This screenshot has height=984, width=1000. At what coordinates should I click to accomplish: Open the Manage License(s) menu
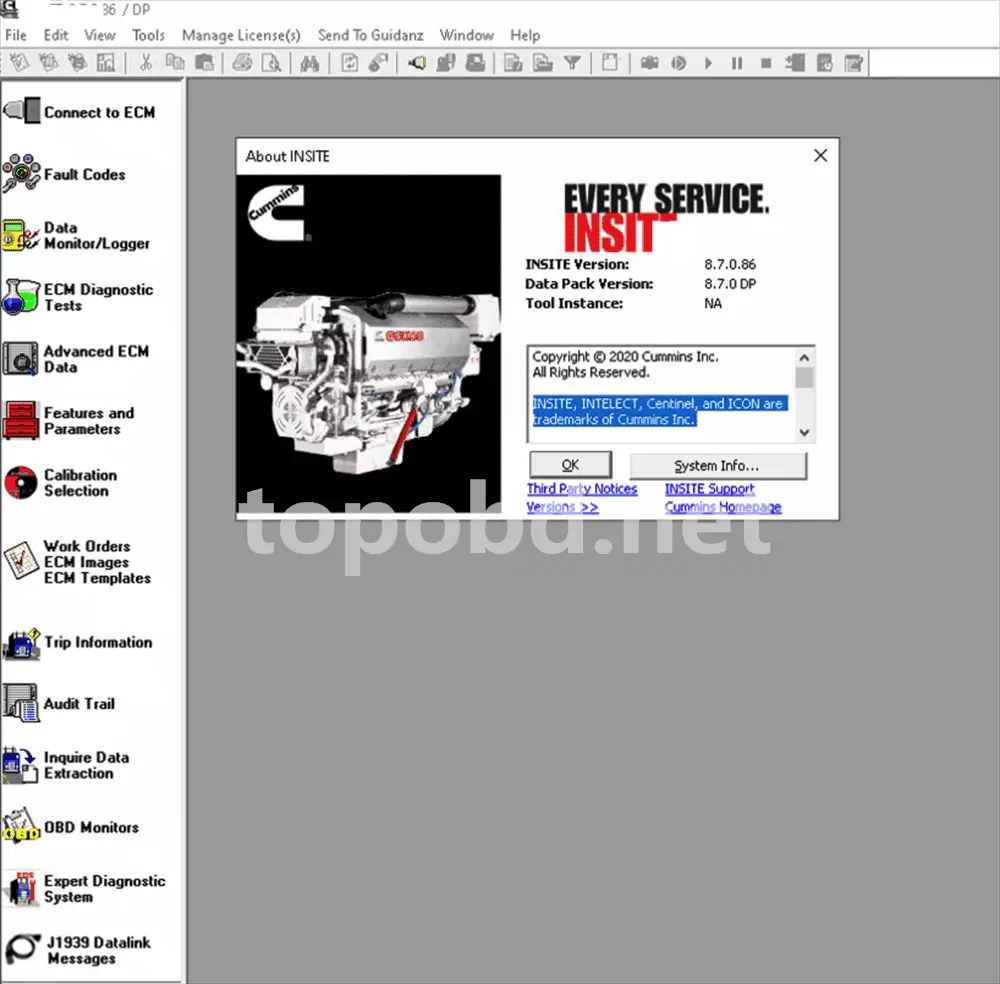point(241,35)
